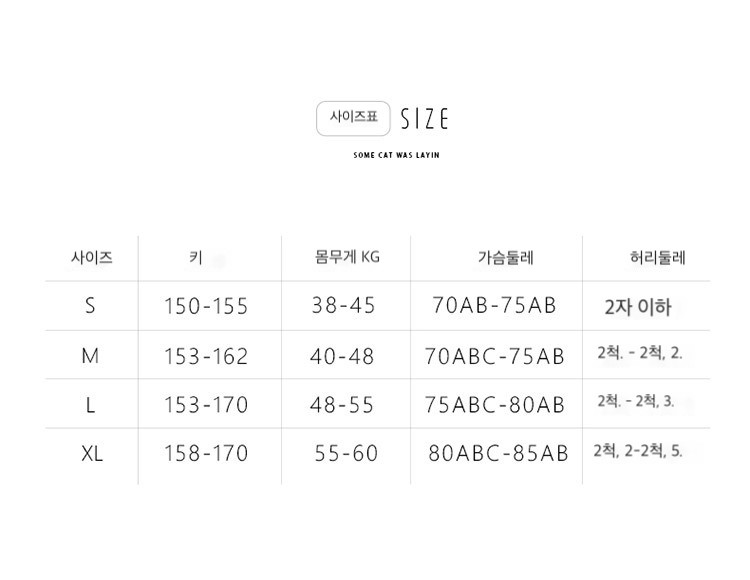Select the 키 column header
Image resolution: width=750 pixels, height=580 pixels.
[x=196, y=258]
